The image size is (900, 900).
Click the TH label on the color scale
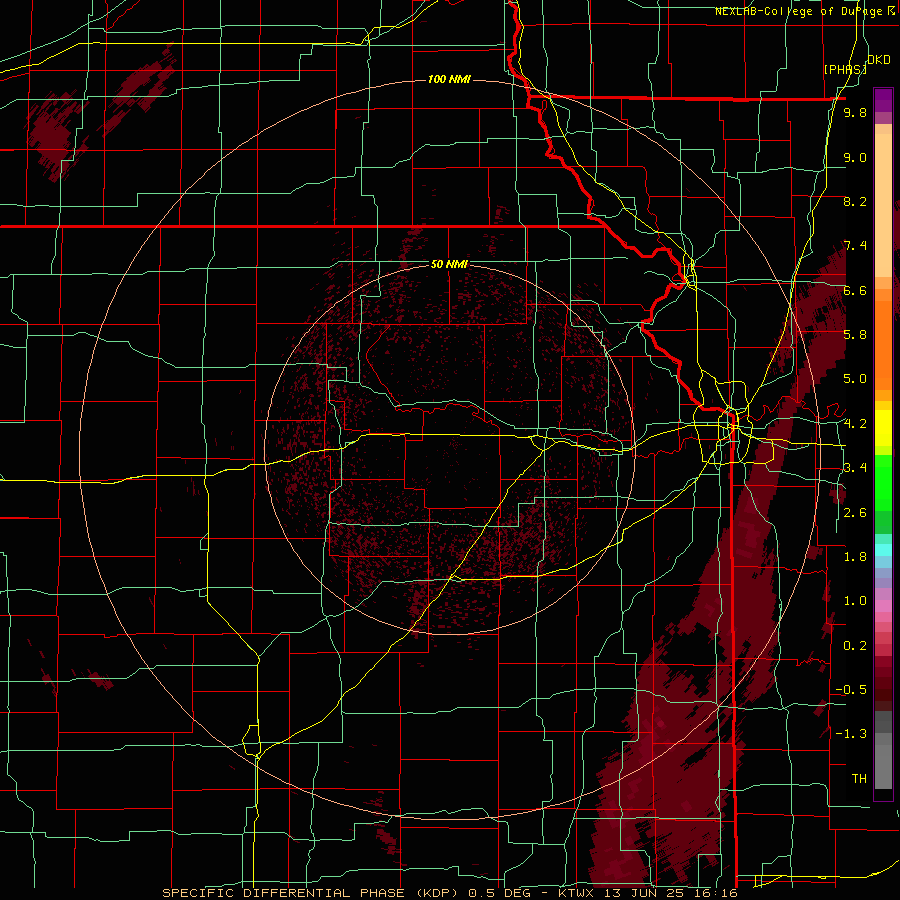pos(859,779)
